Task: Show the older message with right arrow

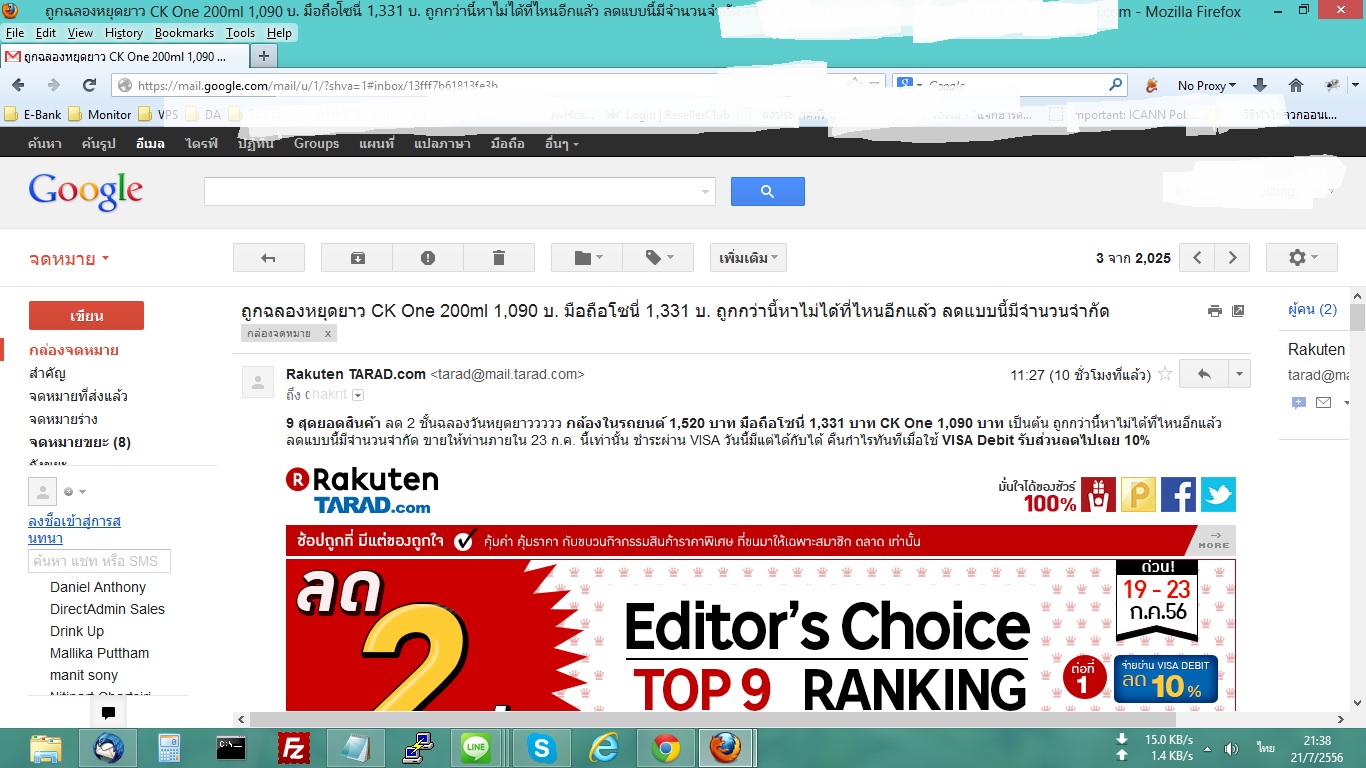Action: (1232, 258)
